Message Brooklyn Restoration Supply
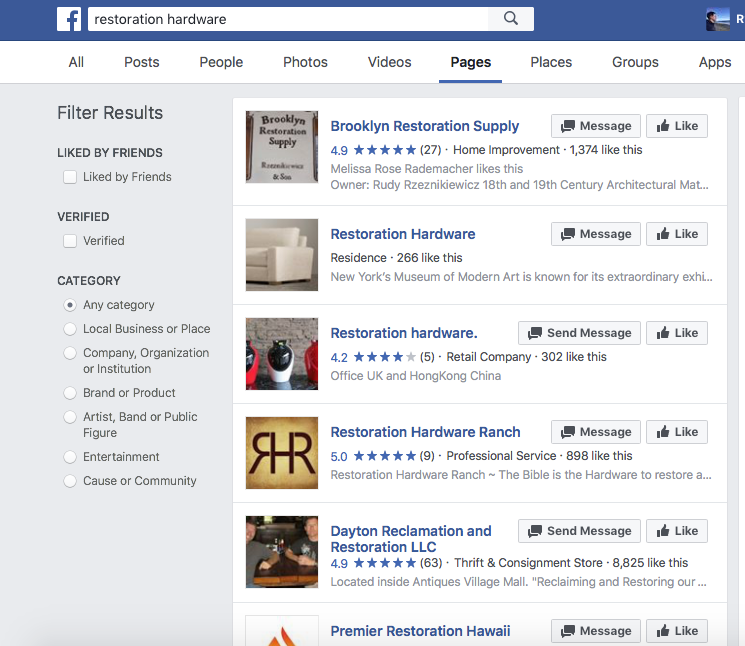Image resolution: width=745 pixels, height=646 pixels. [x=596, y=126]
